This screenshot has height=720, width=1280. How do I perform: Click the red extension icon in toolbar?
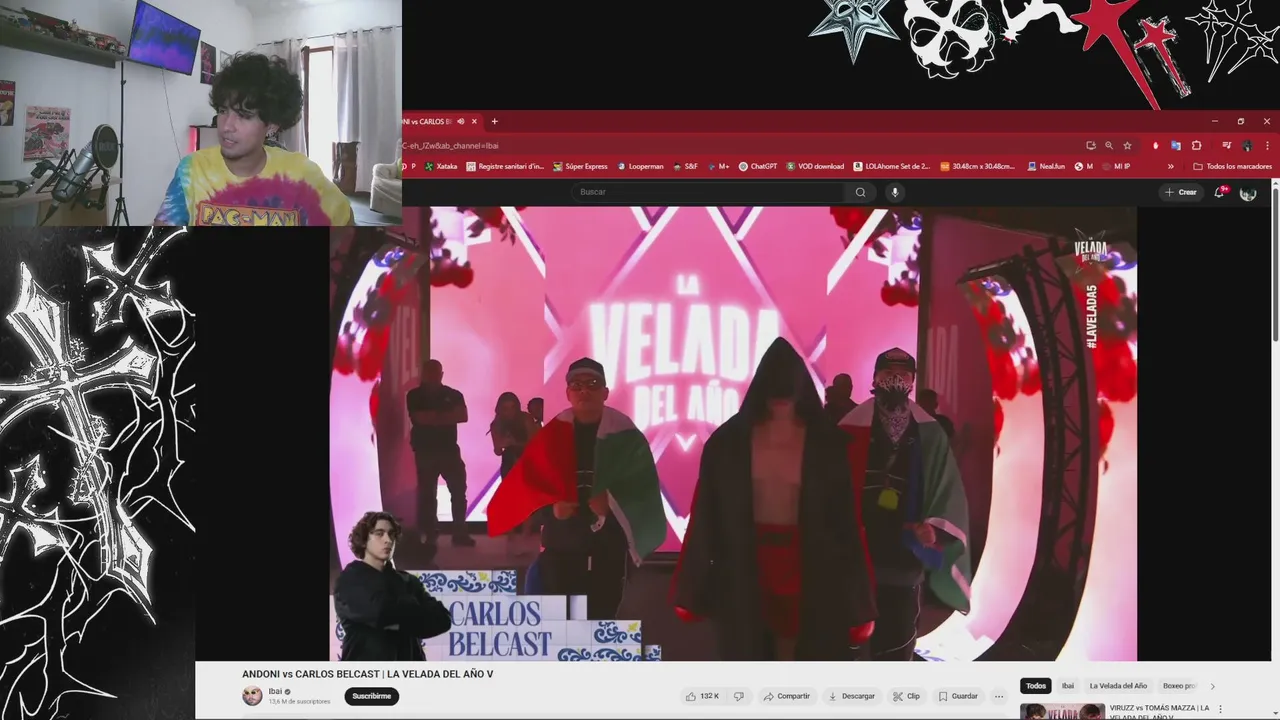click(x=1156, y=145)
